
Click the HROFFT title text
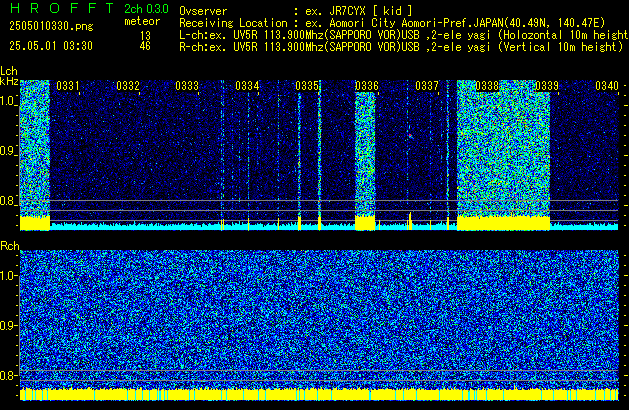pyautogui.click(x=62, y=8)
